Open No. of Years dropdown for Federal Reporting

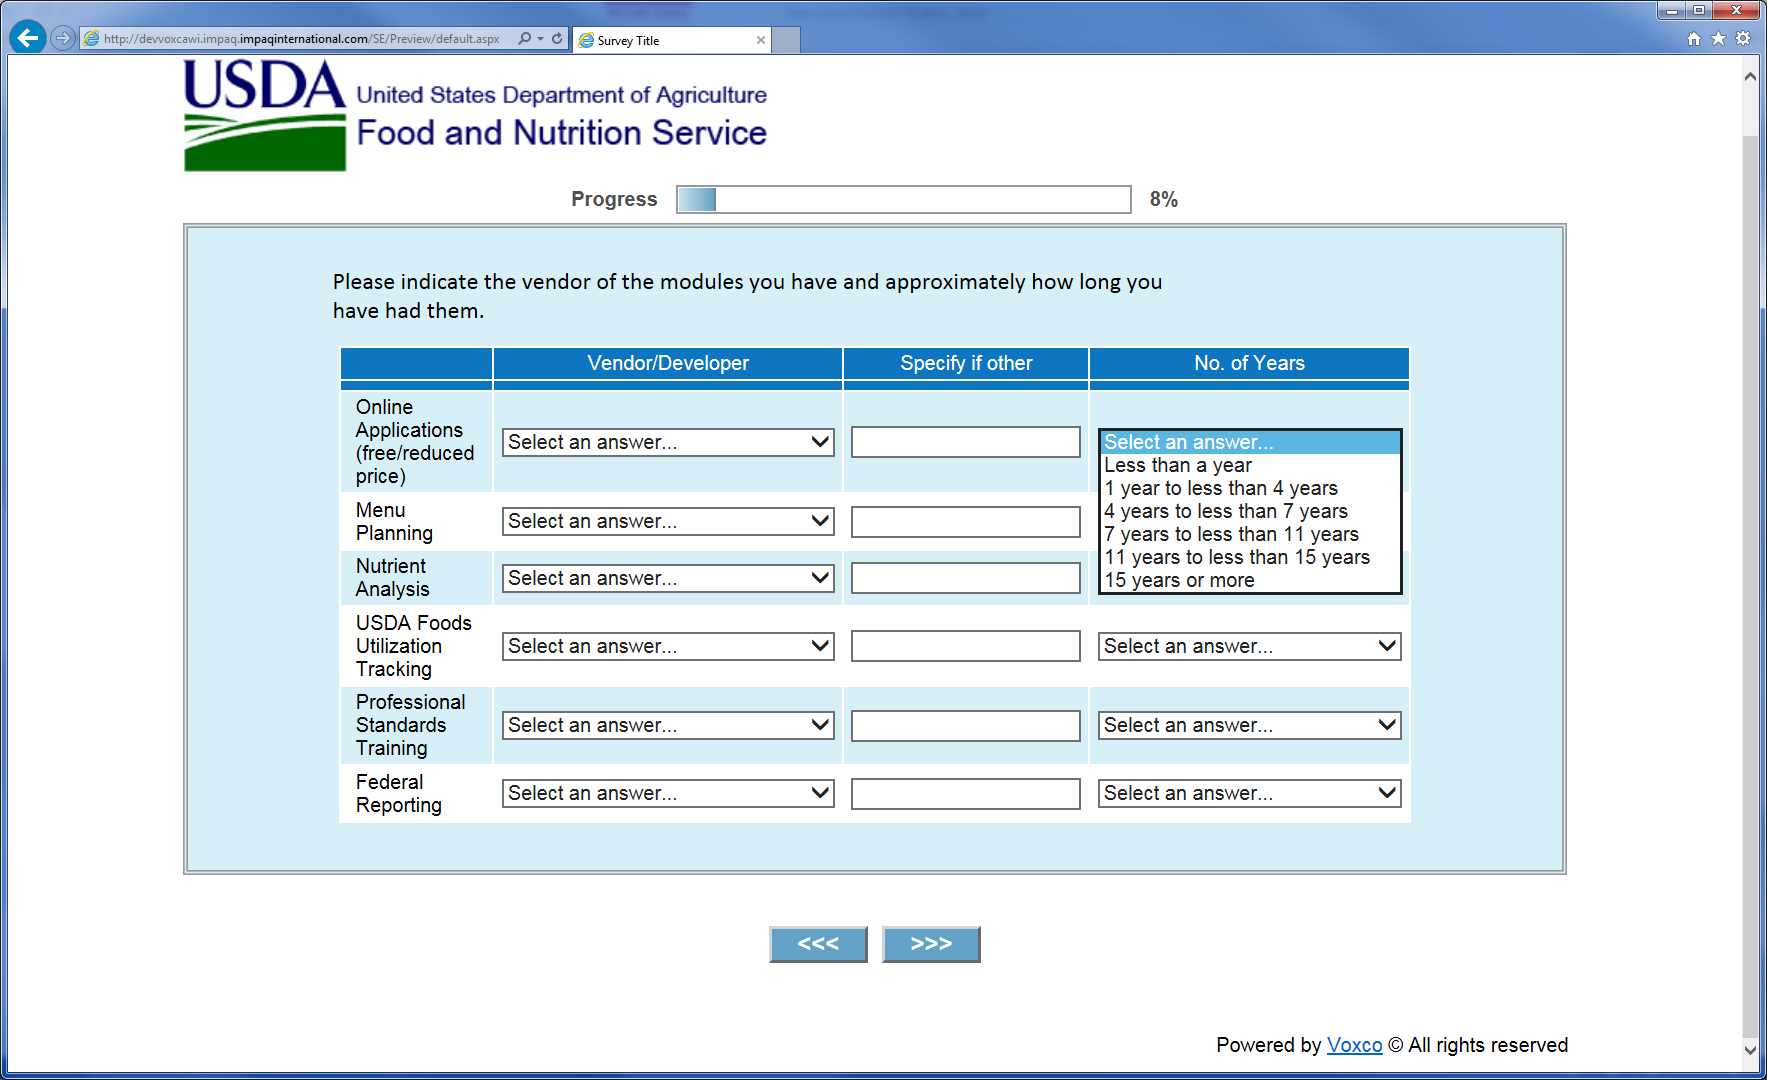point(1248,793)
